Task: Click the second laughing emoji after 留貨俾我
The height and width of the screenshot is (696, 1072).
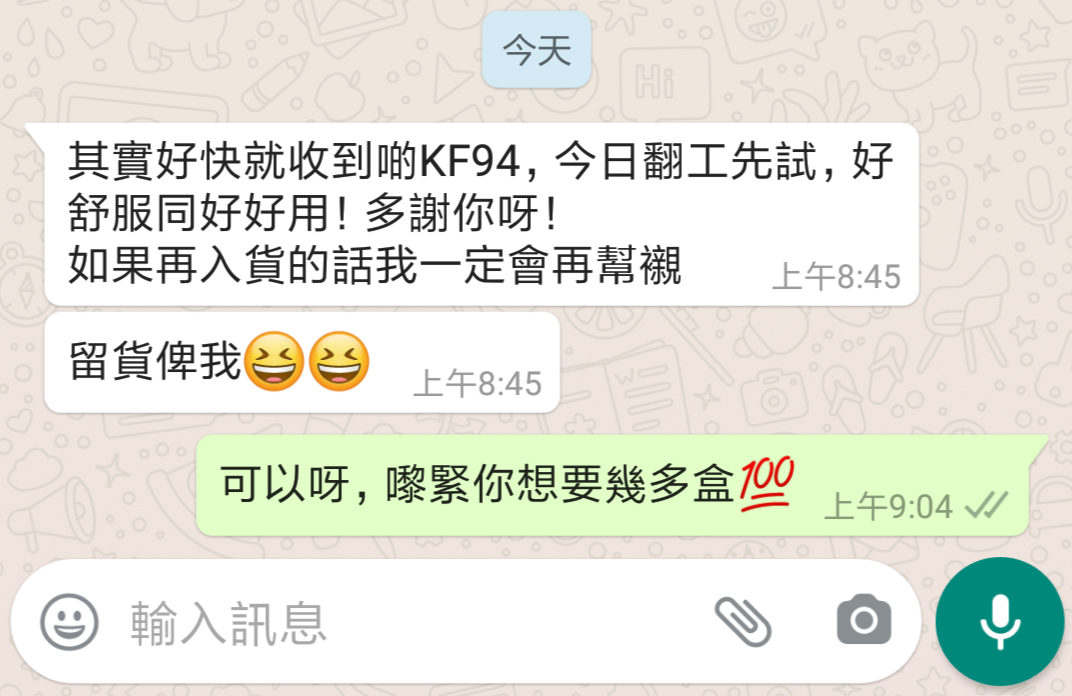Action: [339, 361]
